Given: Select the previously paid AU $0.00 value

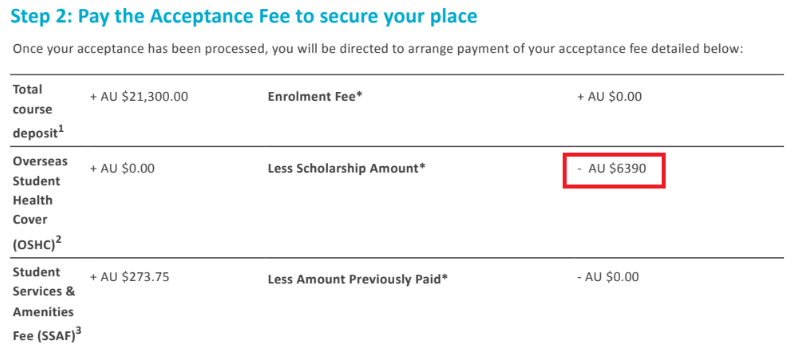Looking at the screenshot, I should [608, 277].
